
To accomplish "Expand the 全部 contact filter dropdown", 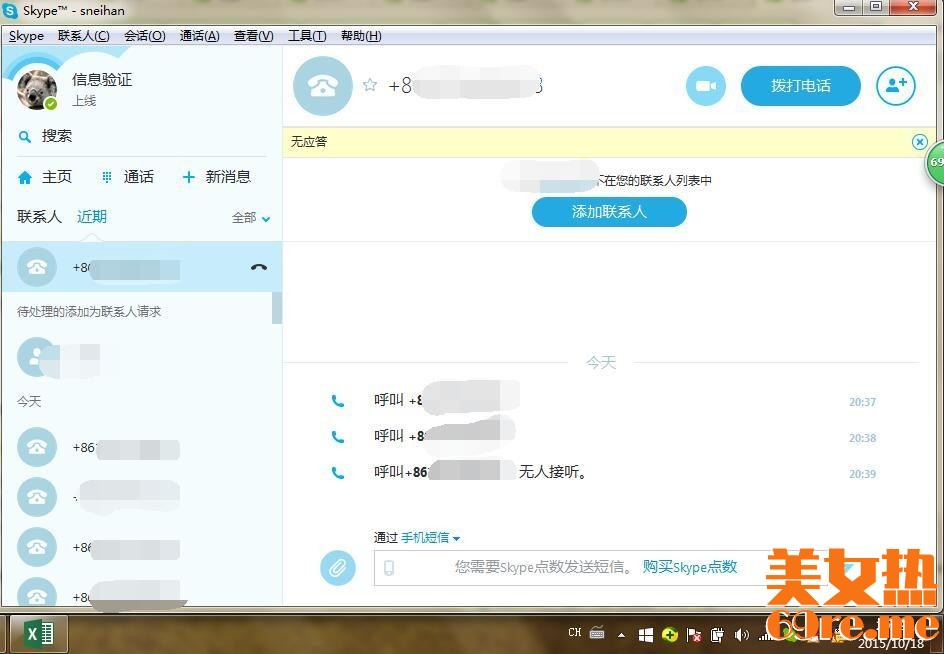I will (x=251, y=218).
